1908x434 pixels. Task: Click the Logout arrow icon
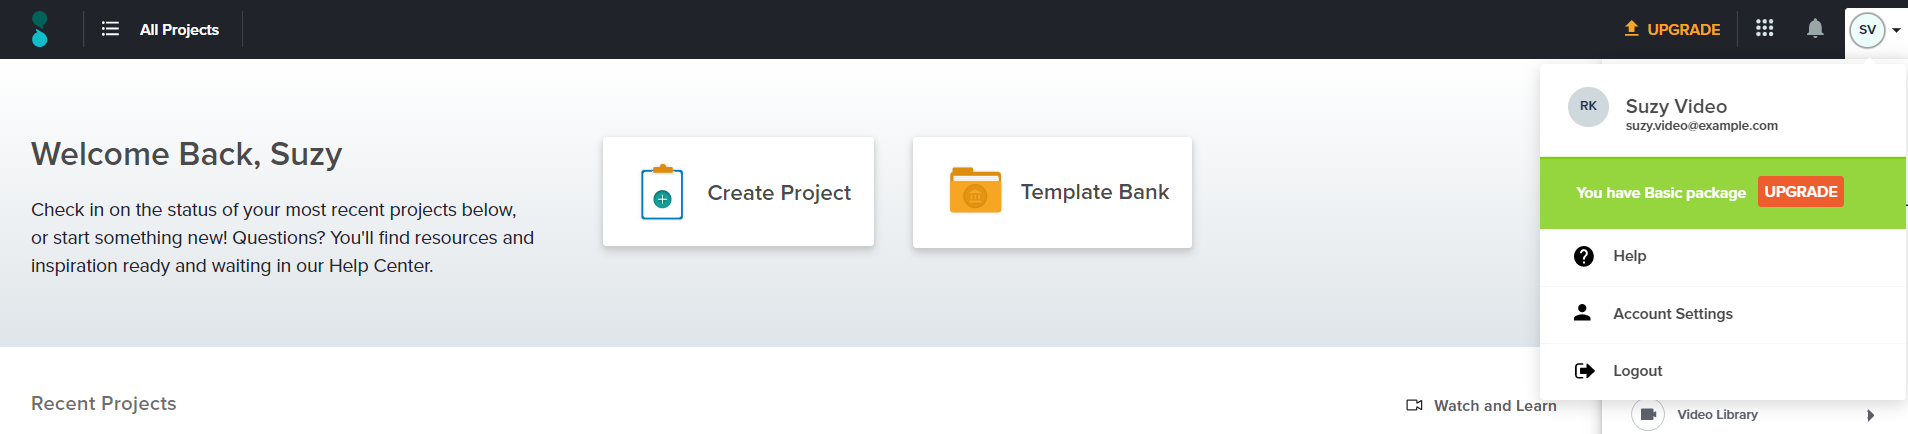tap(1584, 371)
